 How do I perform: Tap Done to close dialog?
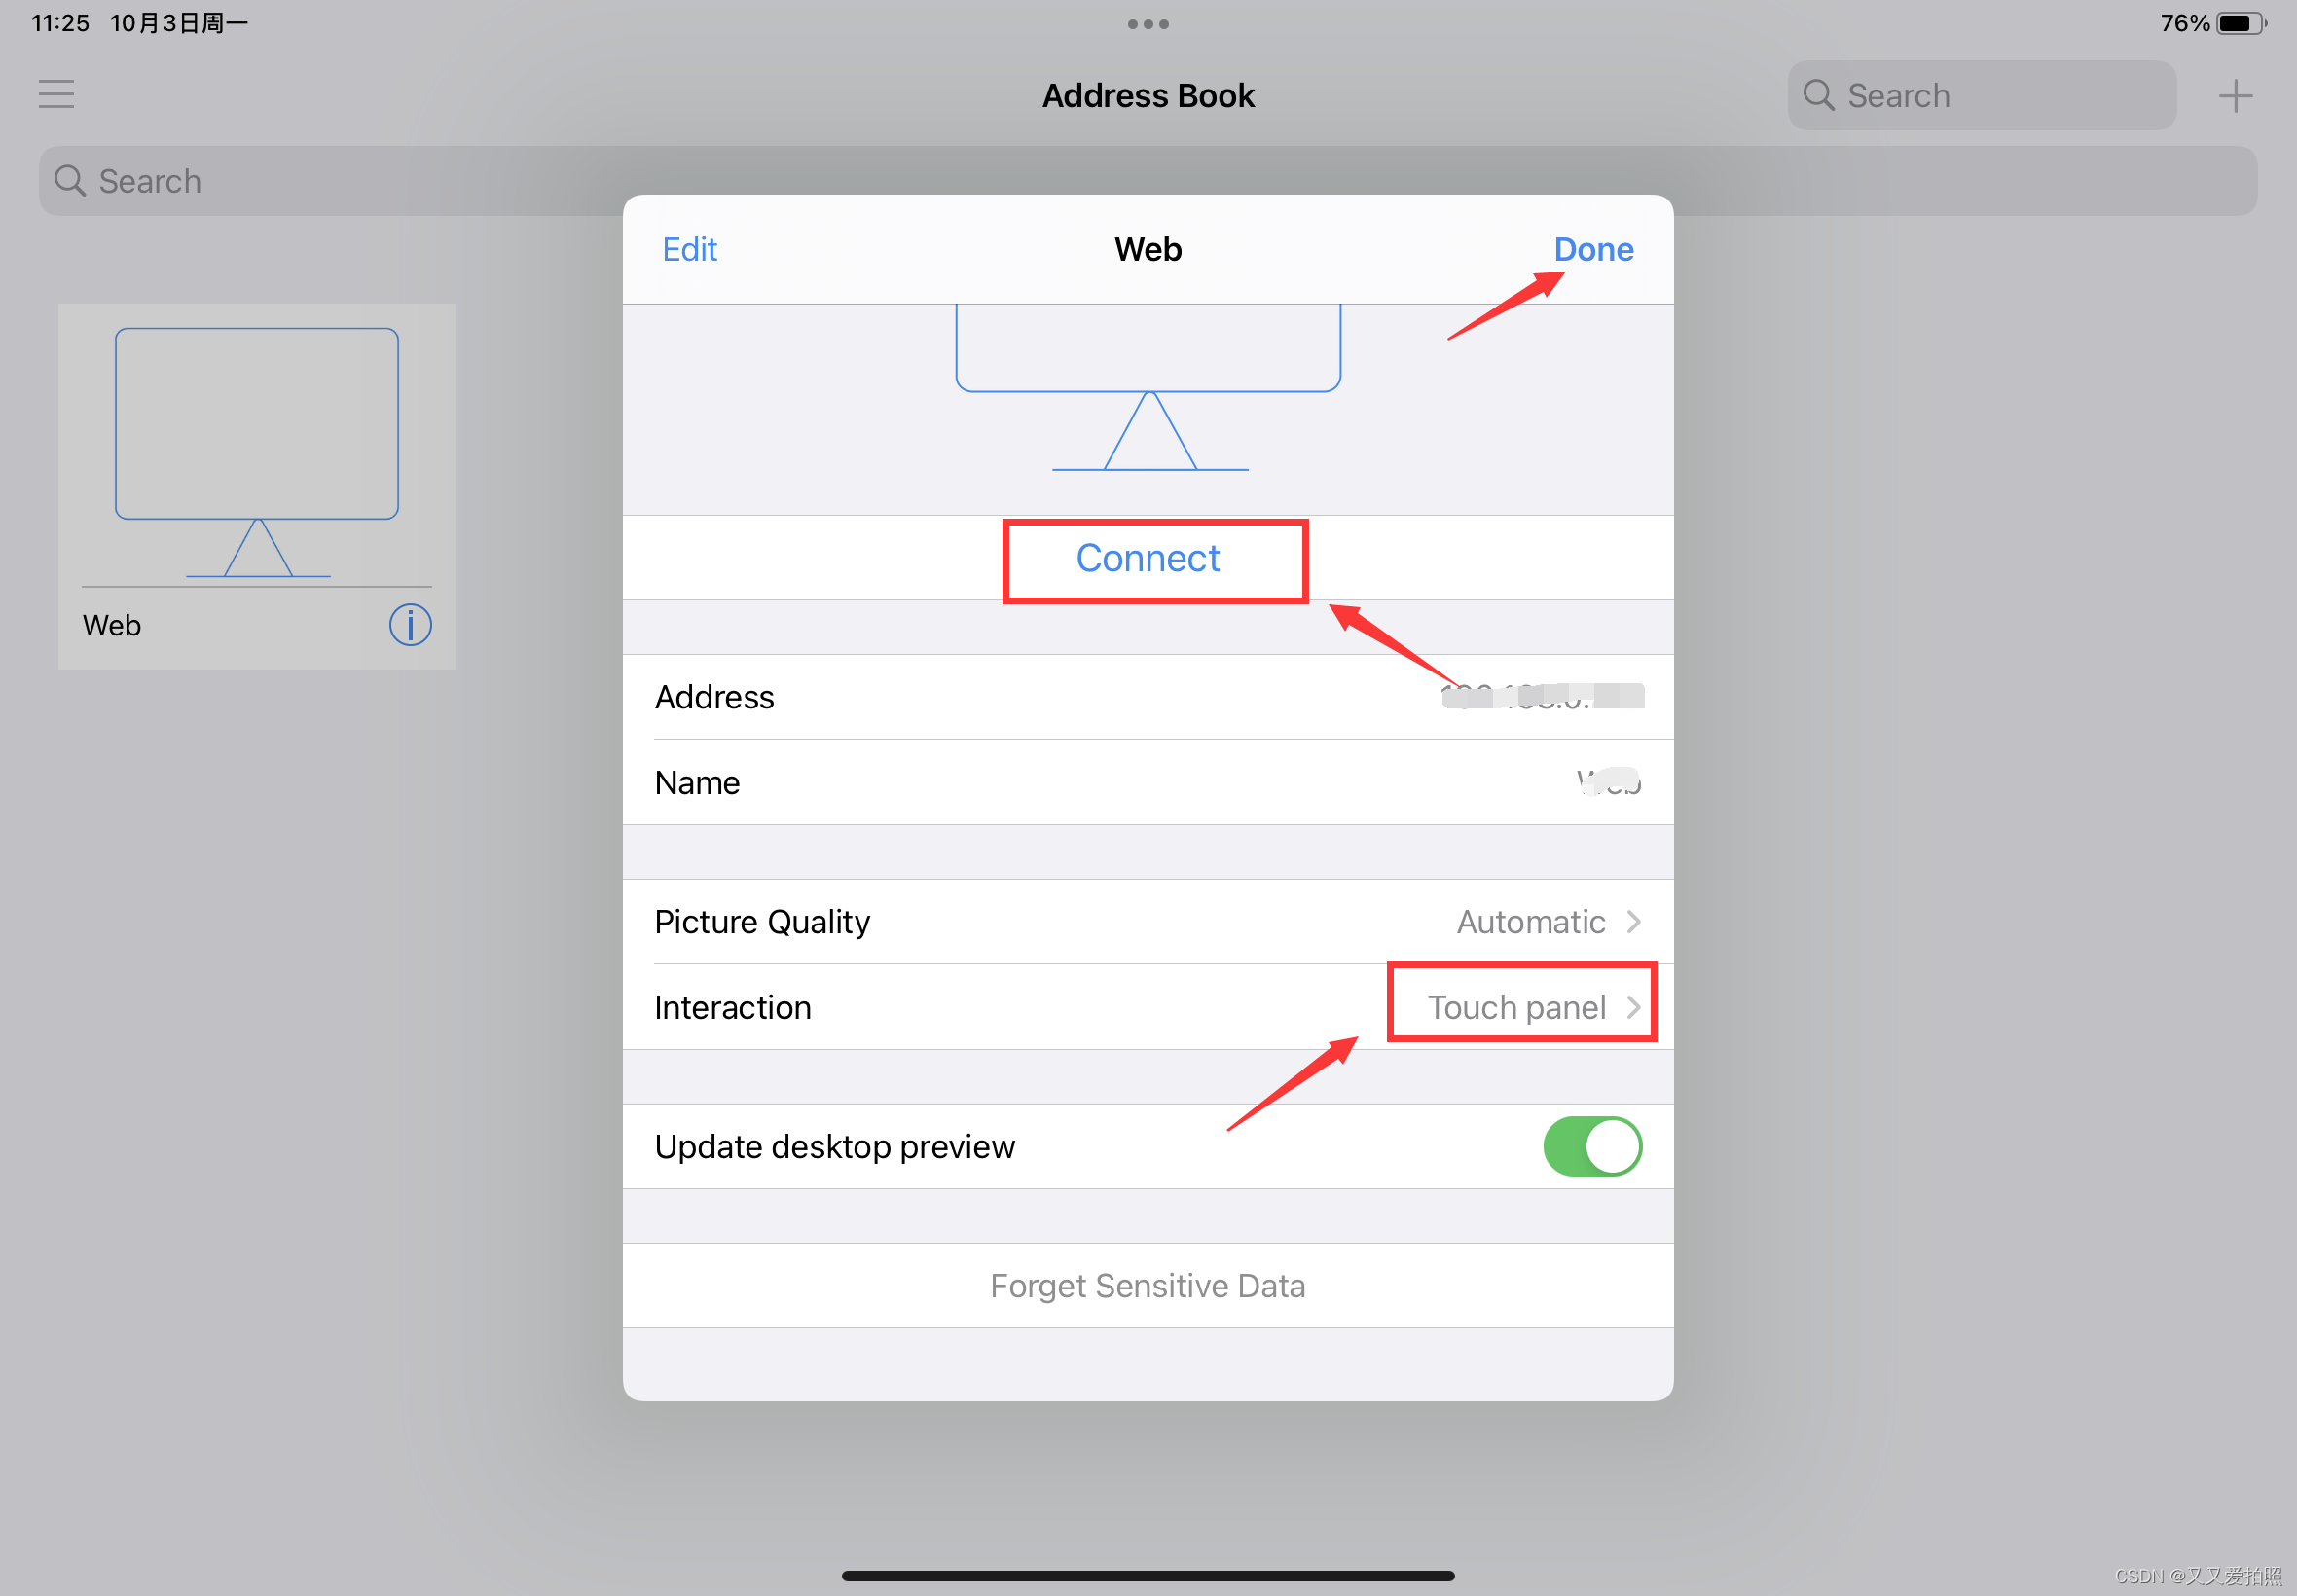1592,248
